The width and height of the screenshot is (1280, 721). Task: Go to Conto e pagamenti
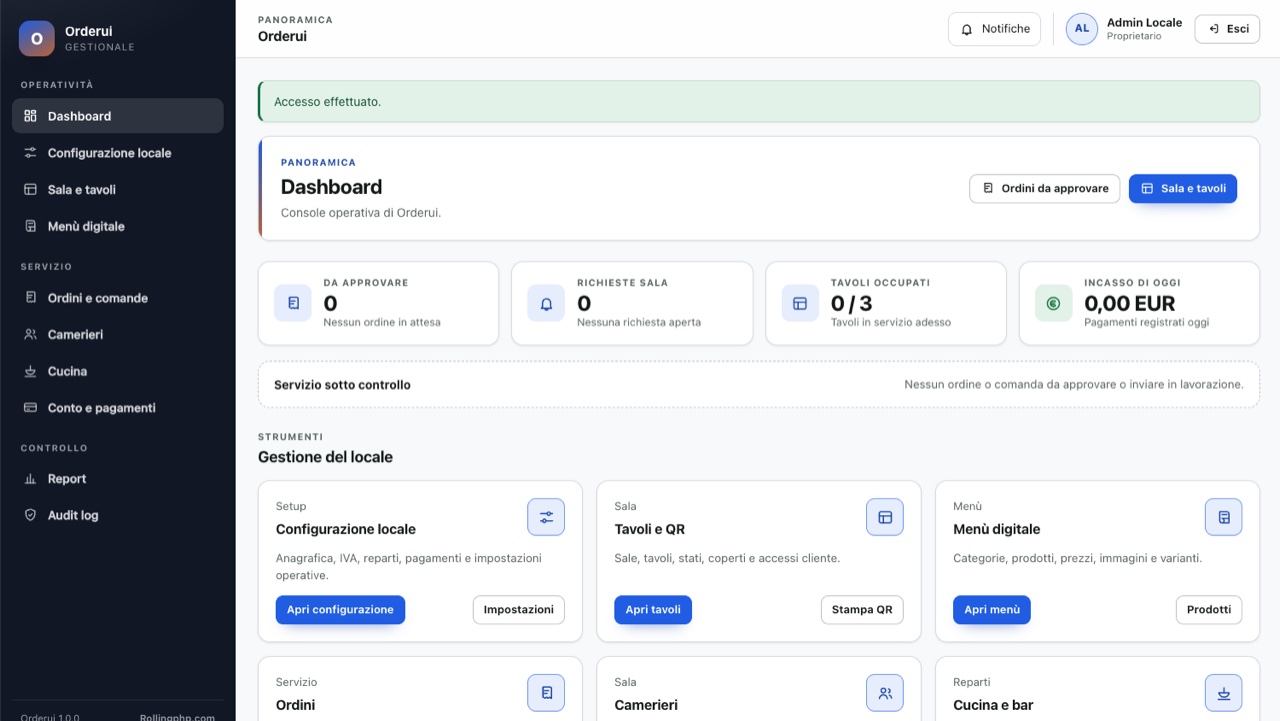[118, 408]
